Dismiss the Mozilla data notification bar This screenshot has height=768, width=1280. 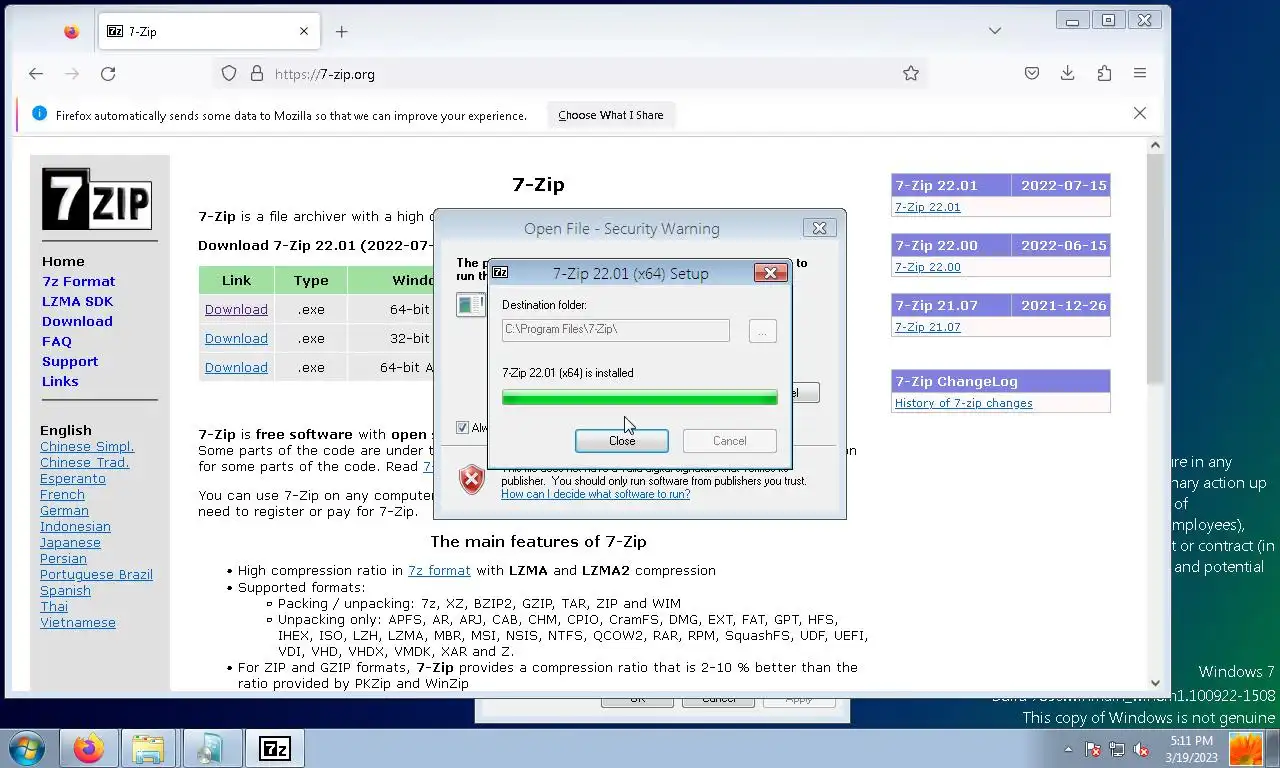pos(1140,113)
